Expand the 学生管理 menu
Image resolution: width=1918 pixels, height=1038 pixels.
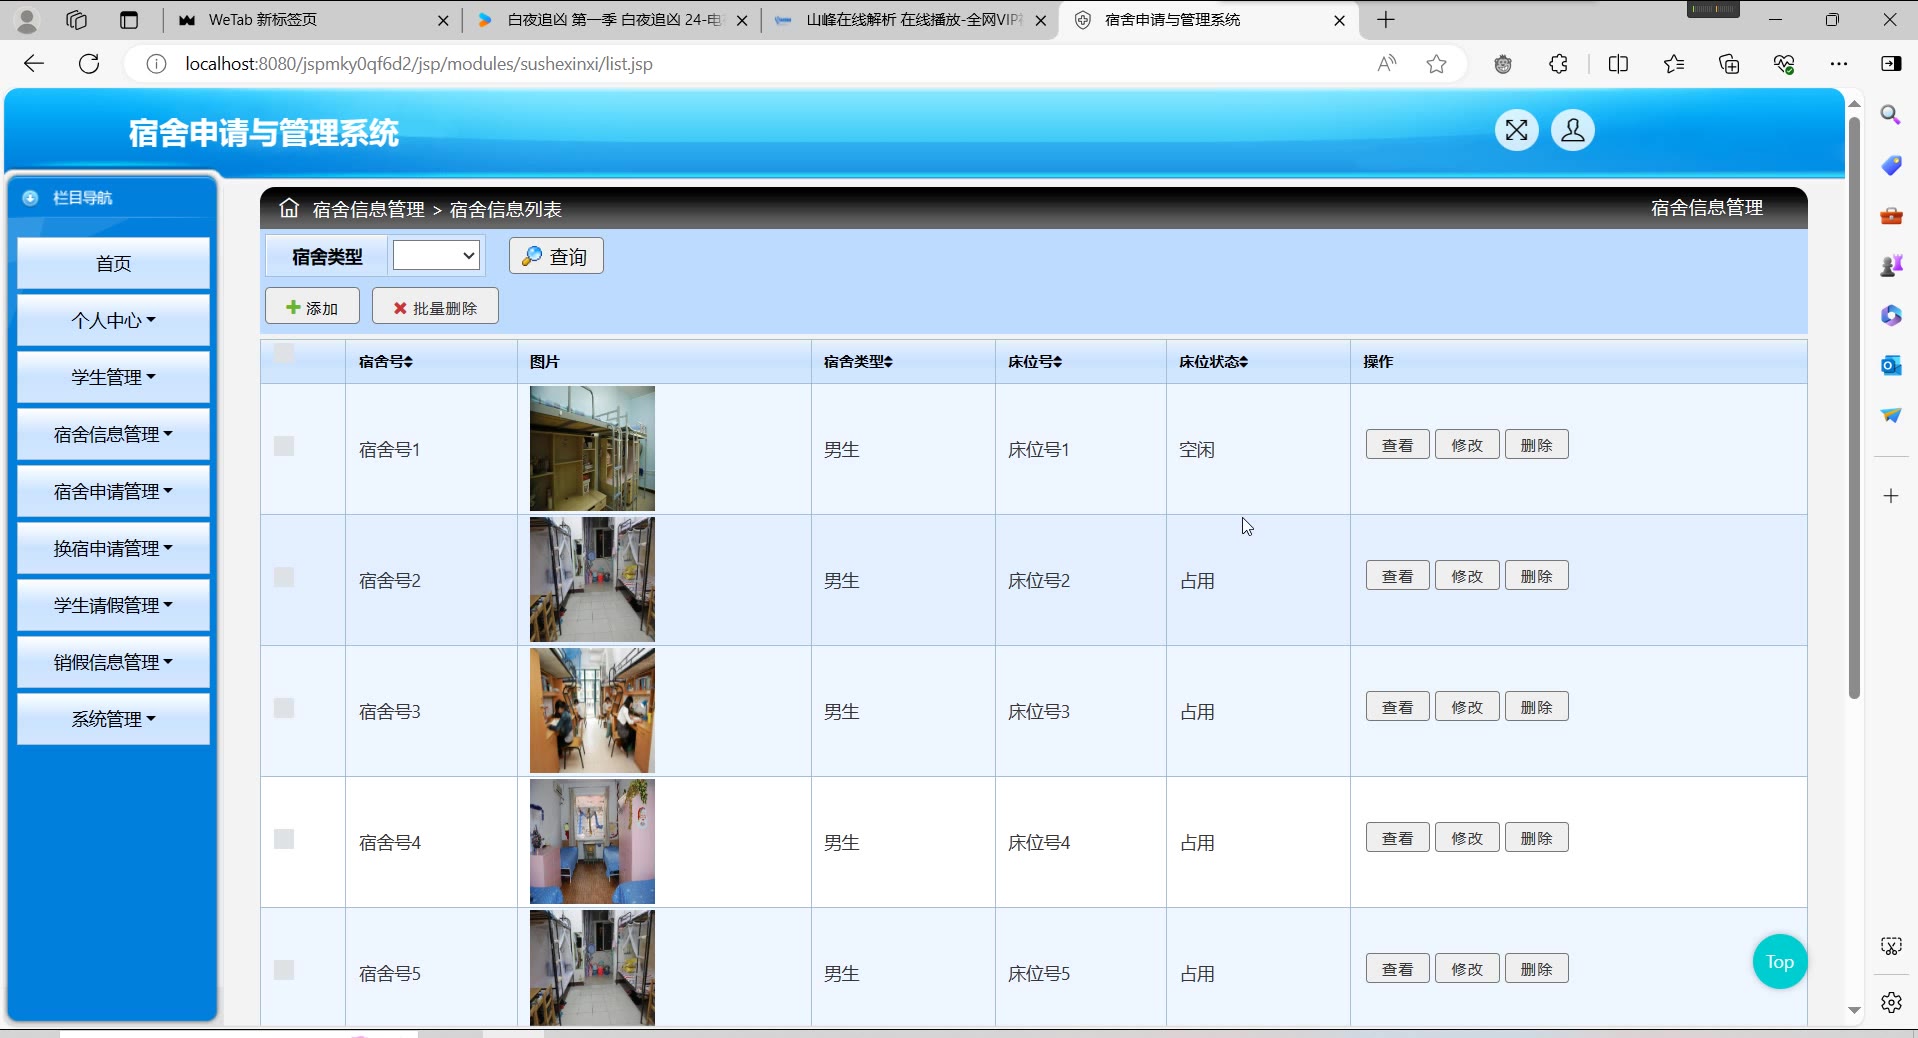(x=113, y=377)
